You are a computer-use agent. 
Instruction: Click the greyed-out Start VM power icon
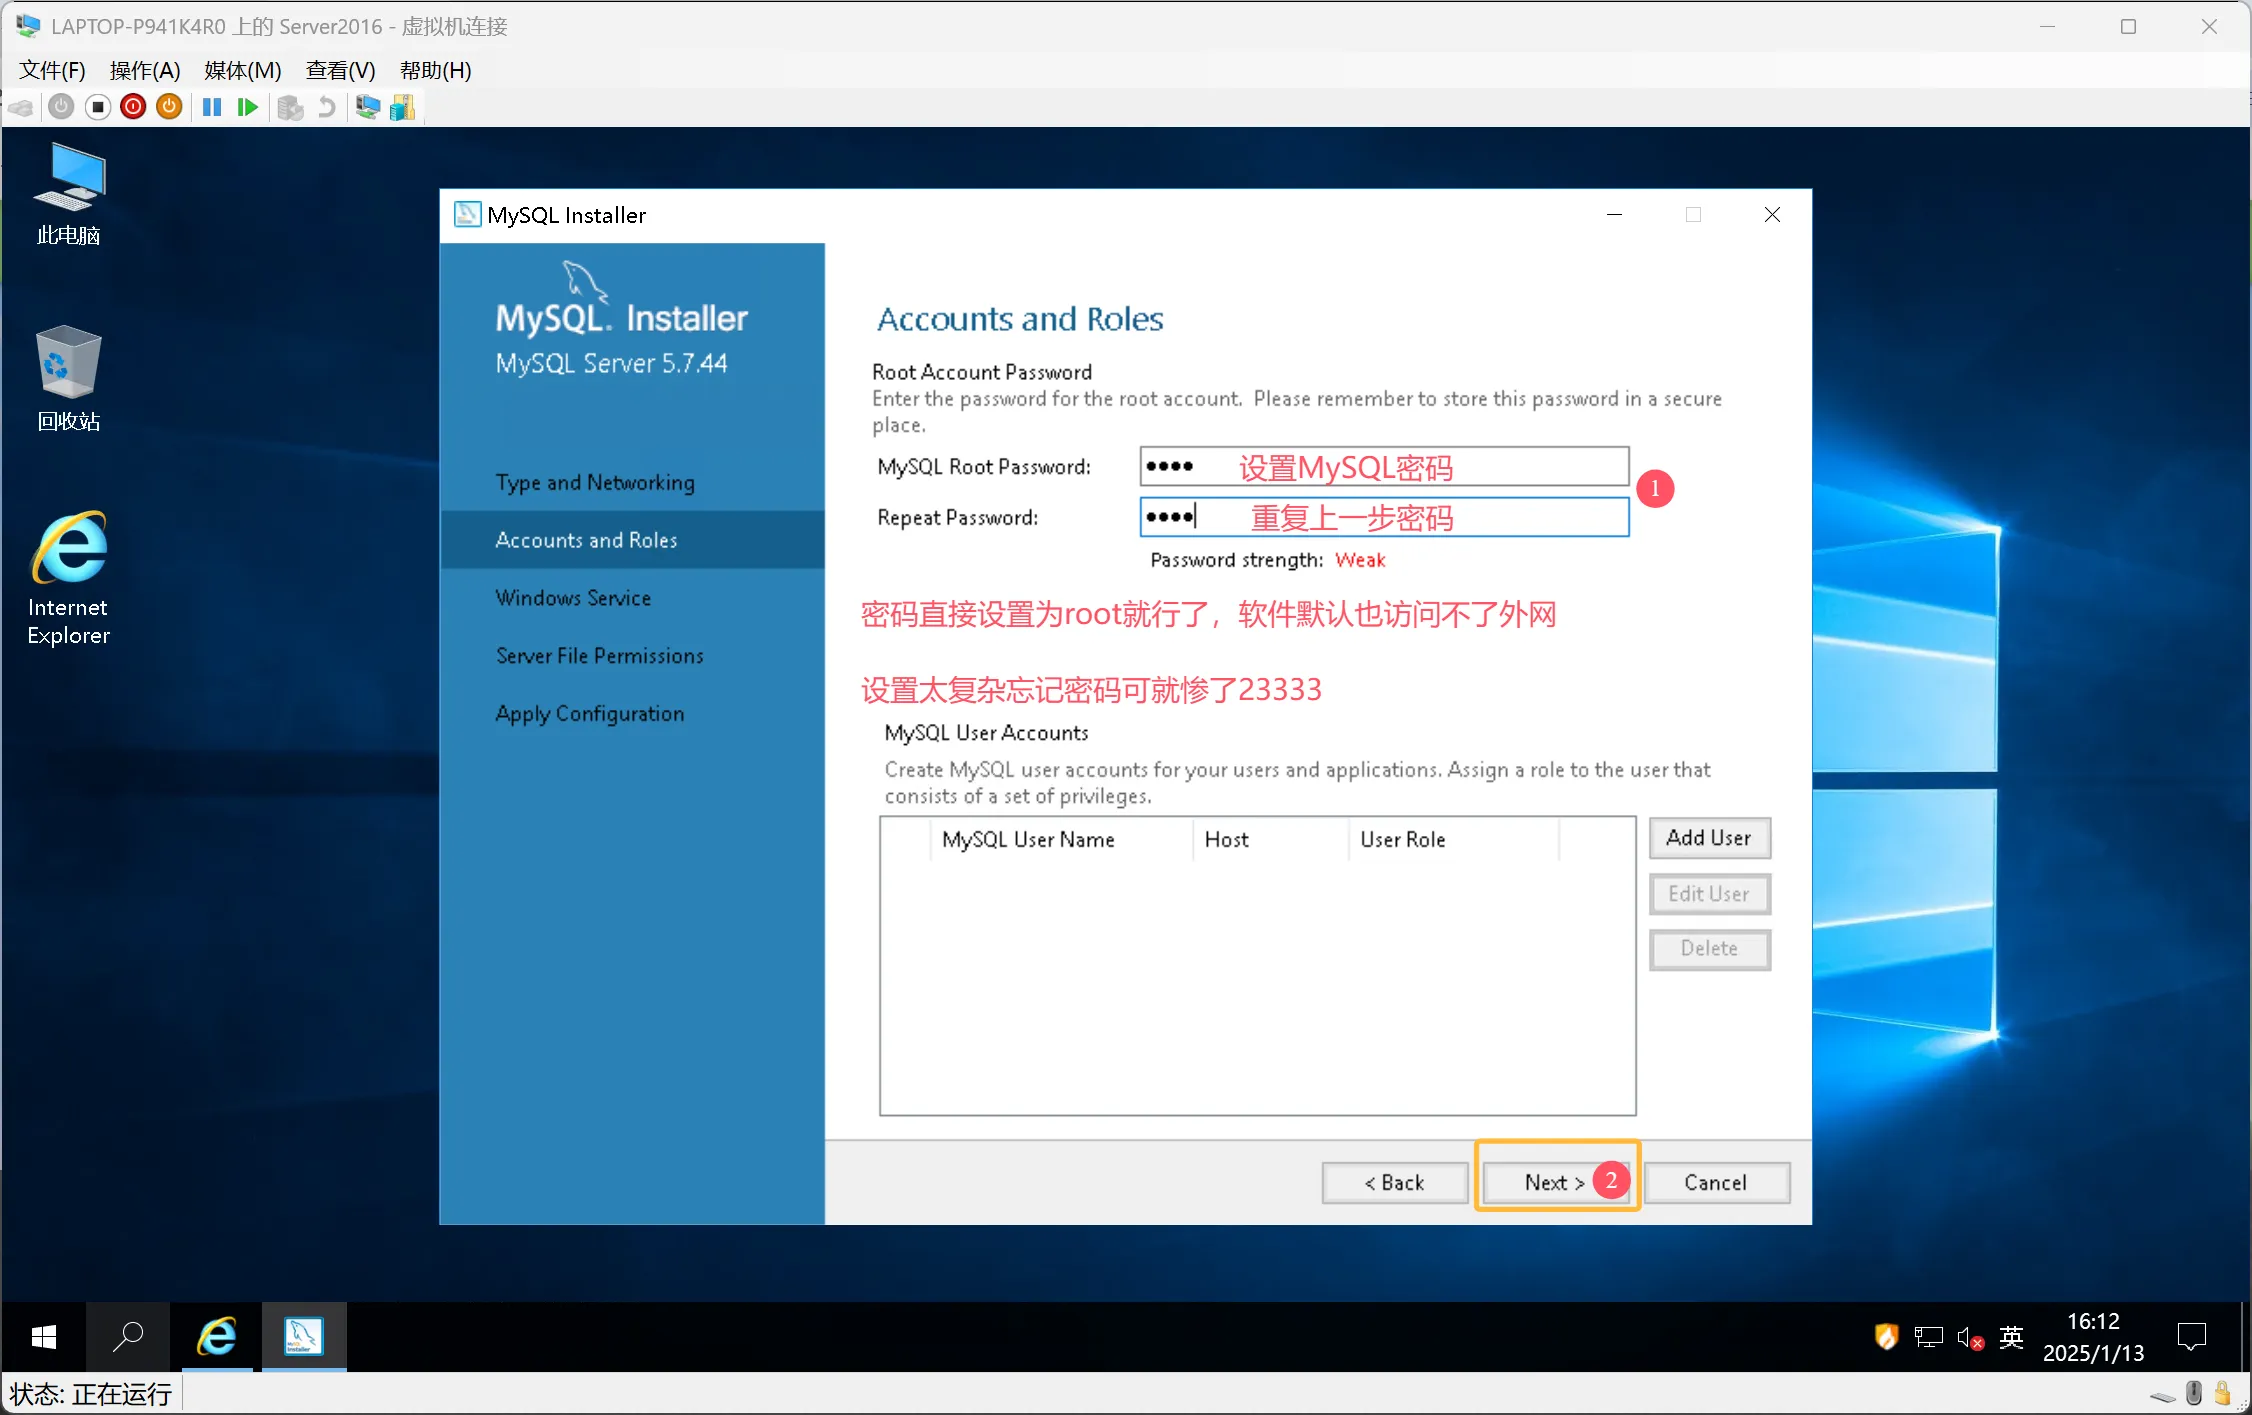pos(61,107)
